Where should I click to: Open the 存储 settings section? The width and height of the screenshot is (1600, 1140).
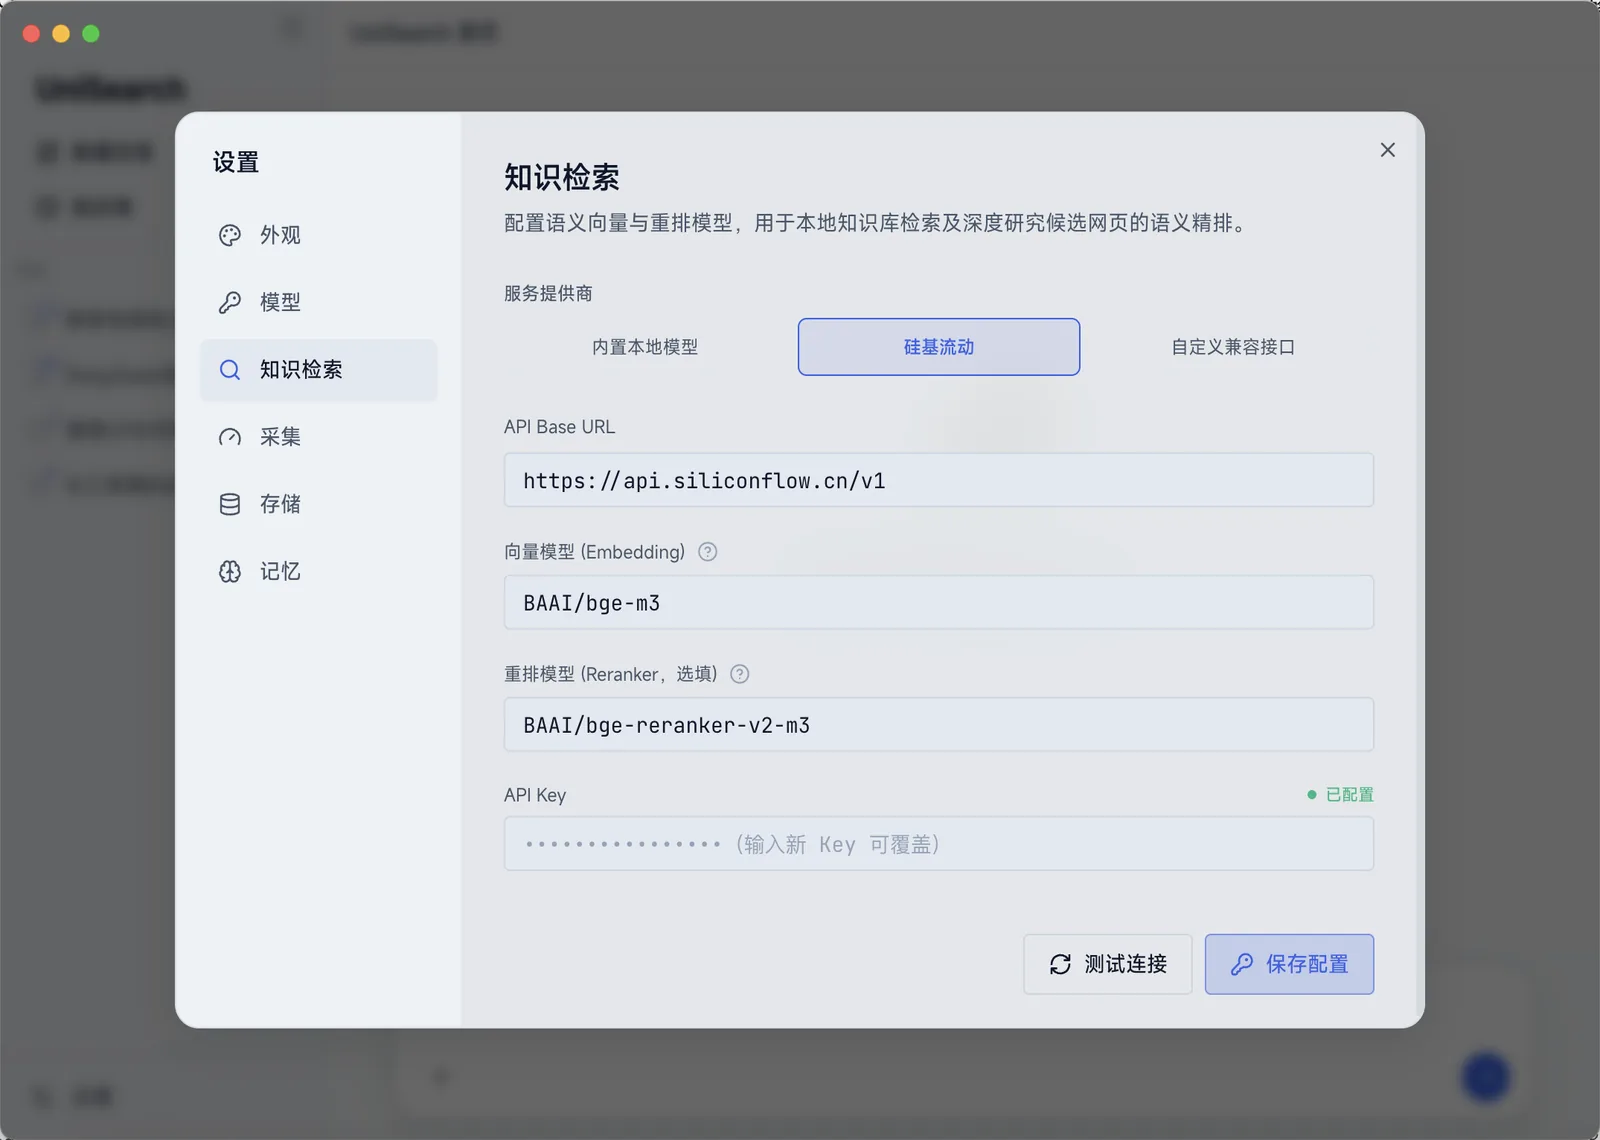pyautogui.click(x=319, y=504)
